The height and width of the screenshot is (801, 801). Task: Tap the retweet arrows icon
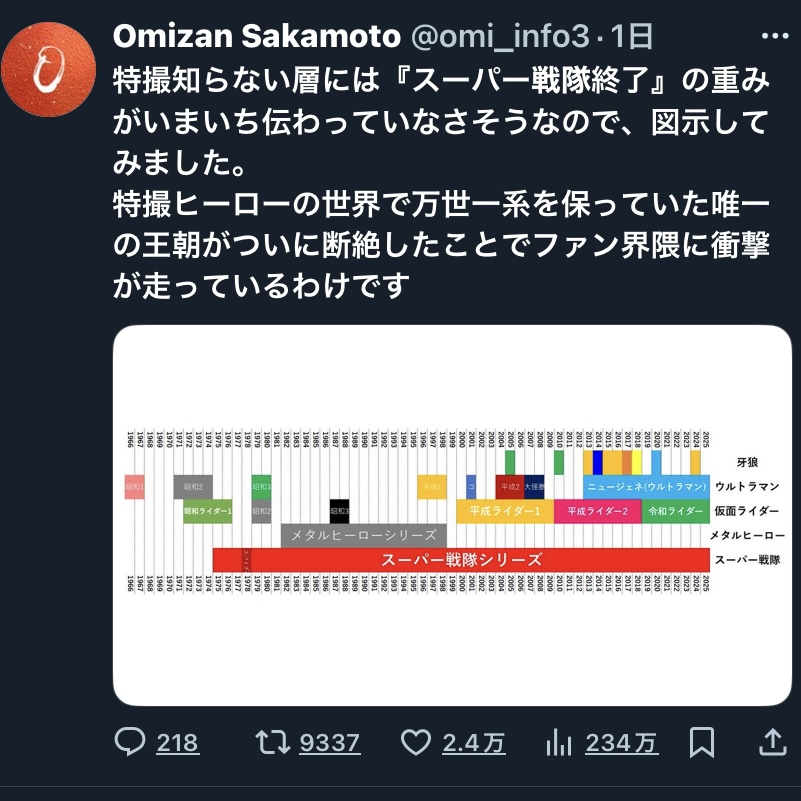click(x=268, y=742)
